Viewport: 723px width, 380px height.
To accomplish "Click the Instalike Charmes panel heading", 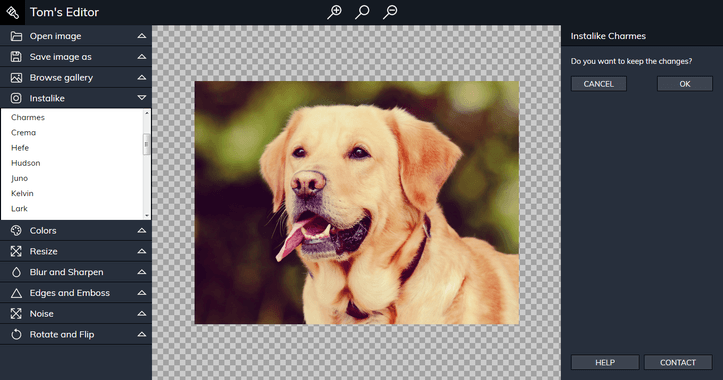I will point(608,36).
